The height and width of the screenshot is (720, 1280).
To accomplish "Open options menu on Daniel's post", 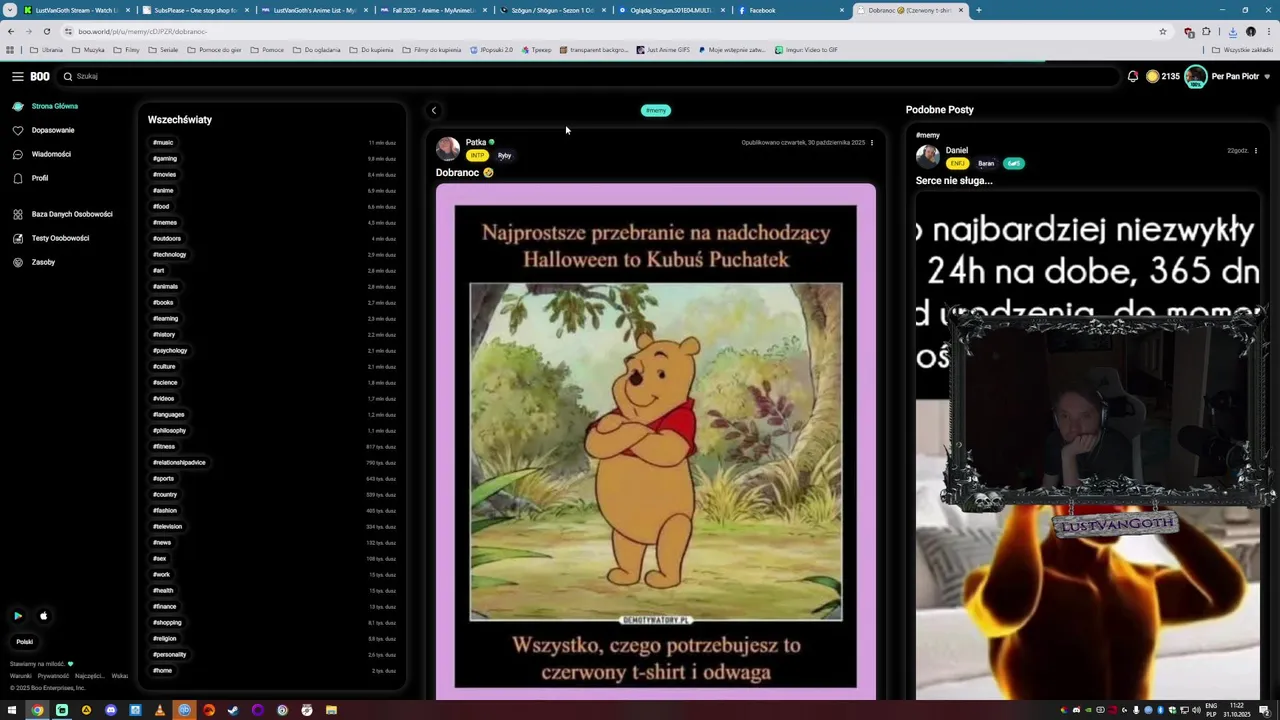I will click(x=1256, y=150).
